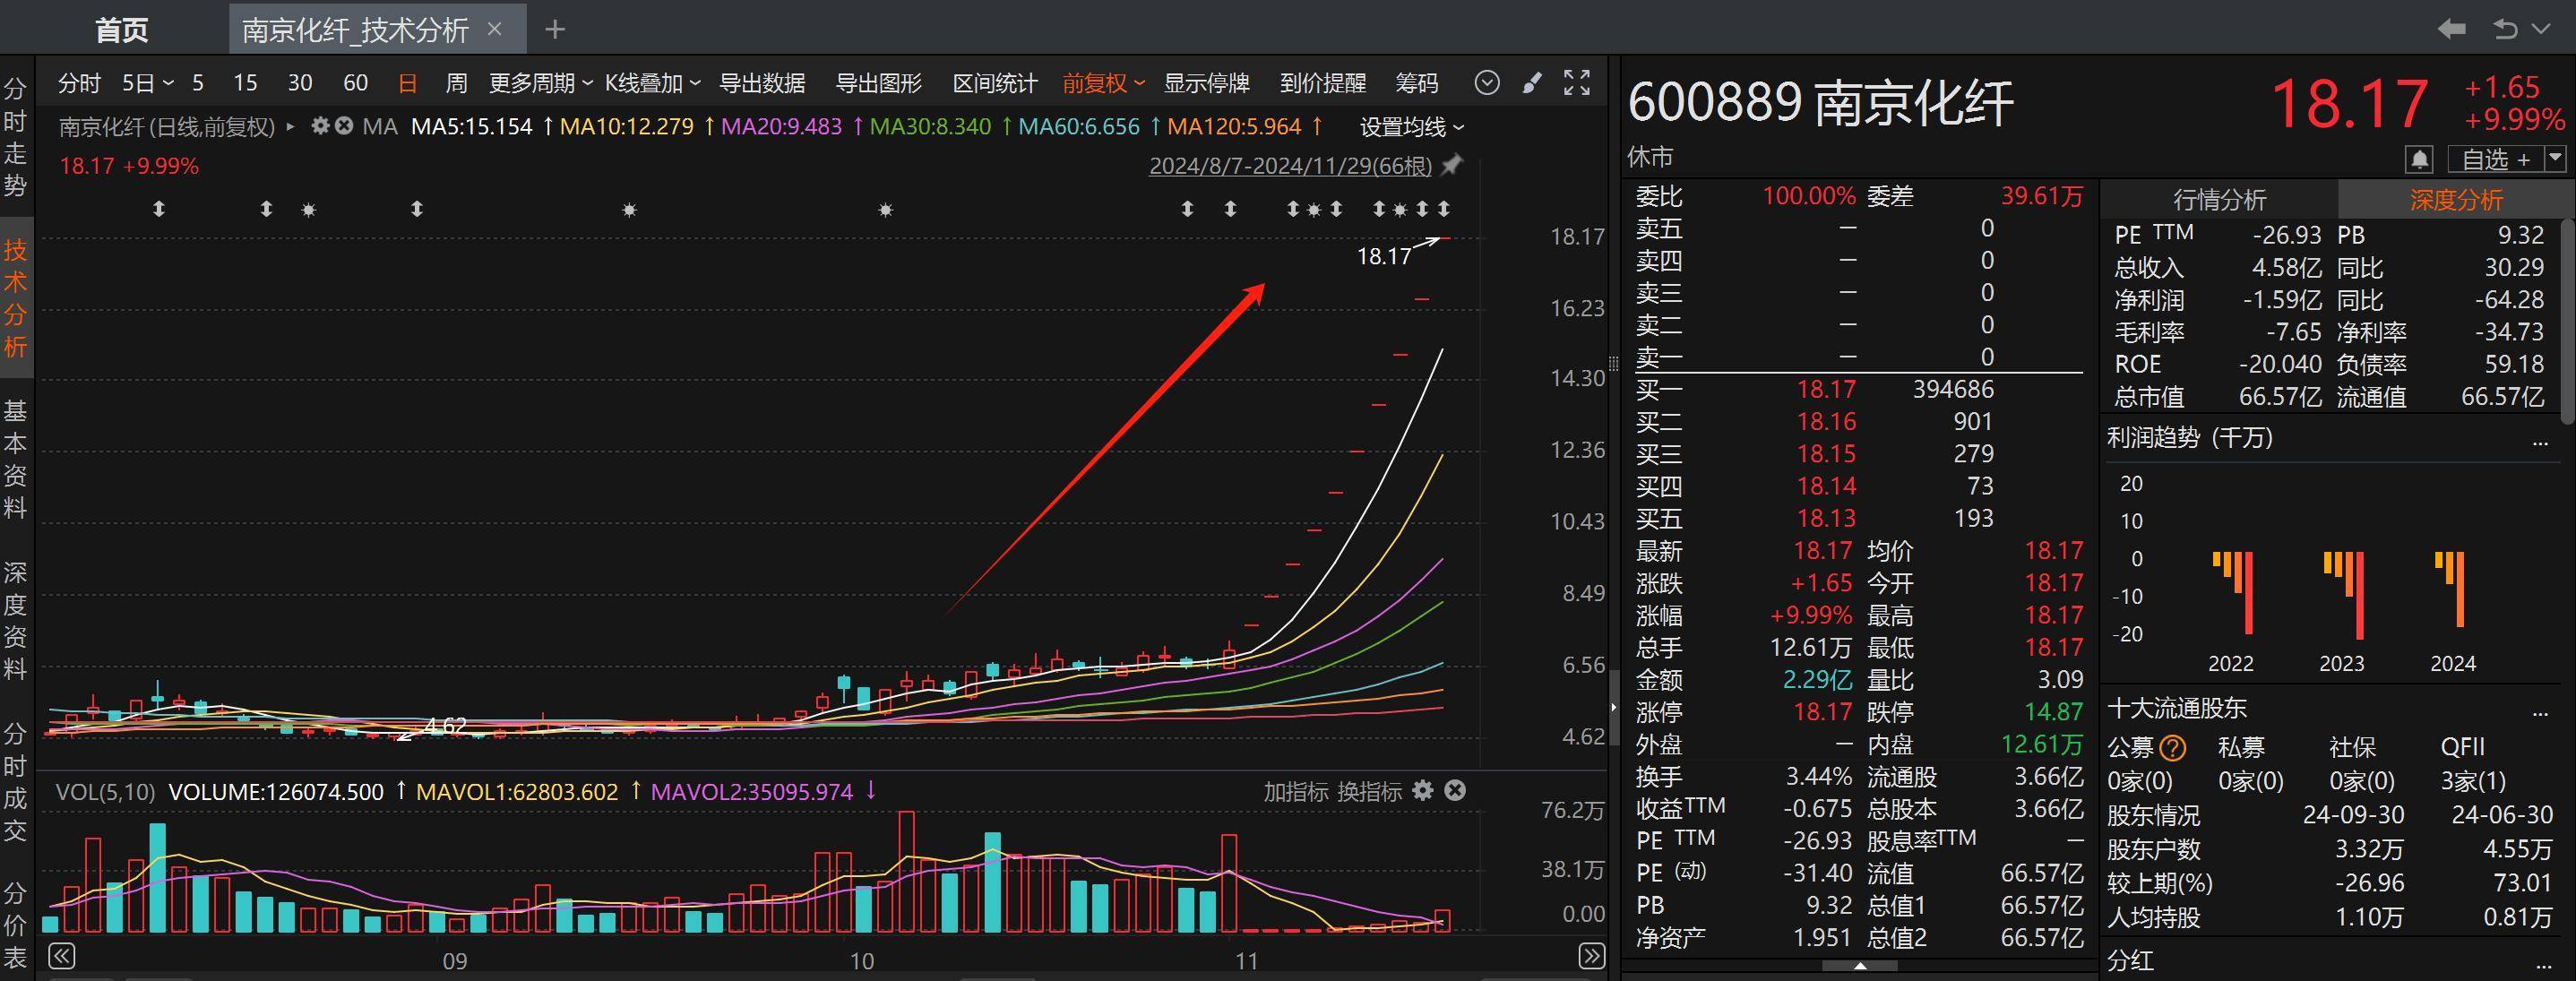Viewport: 2576px width, 981px height.
Task: Click the pin icon next to the date range
Action: pyautogui.click(x=1452, y=166)
